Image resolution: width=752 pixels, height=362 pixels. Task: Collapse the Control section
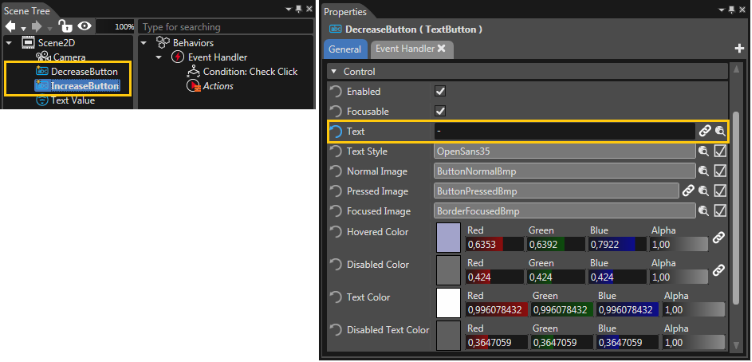[334, 72]
